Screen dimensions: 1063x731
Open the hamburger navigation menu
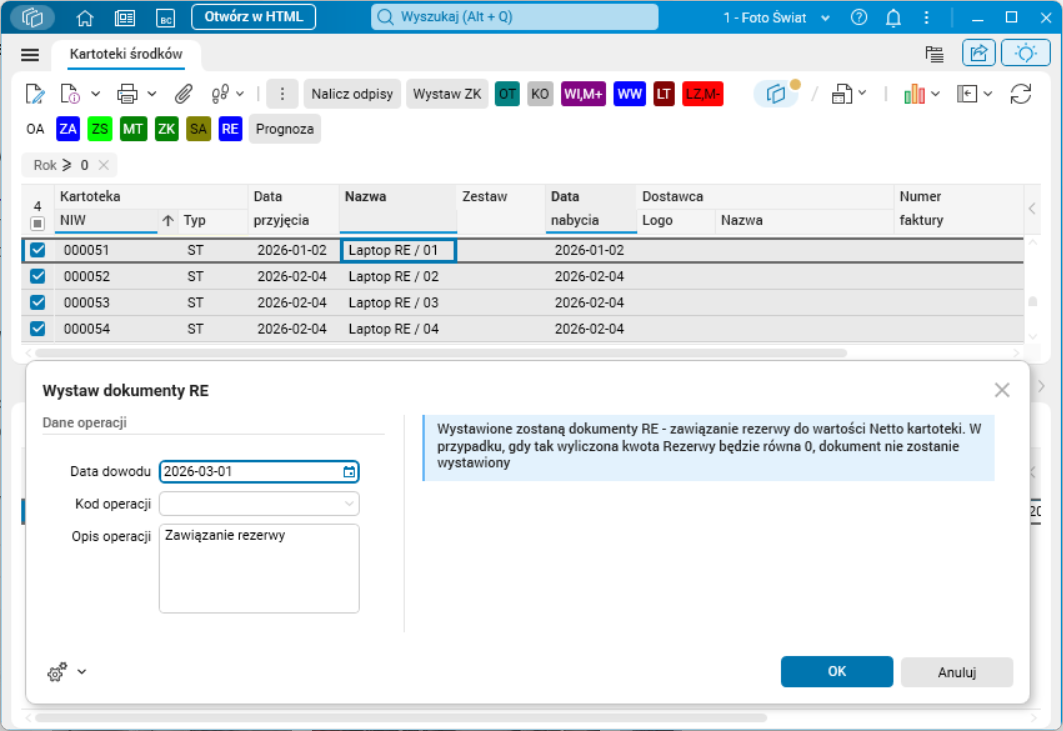(30, 55)
